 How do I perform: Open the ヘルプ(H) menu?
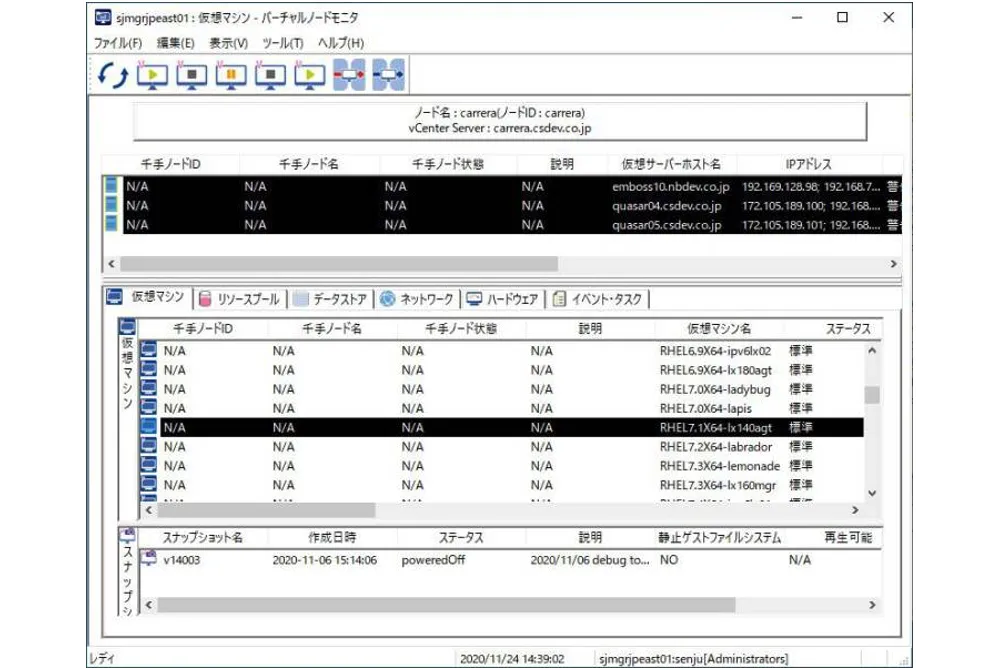[x=341, y=43]
